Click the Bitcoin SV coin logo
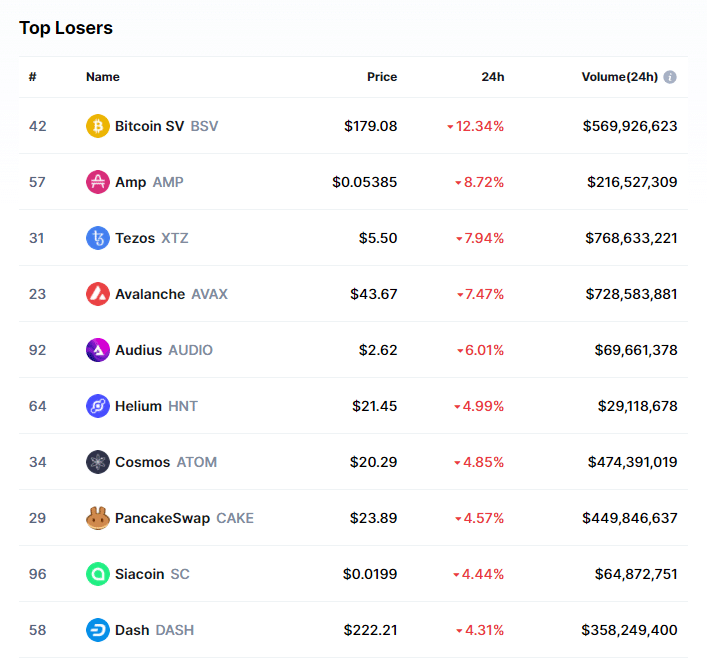Viewport: 707px width, 666px height. (97, 126)
